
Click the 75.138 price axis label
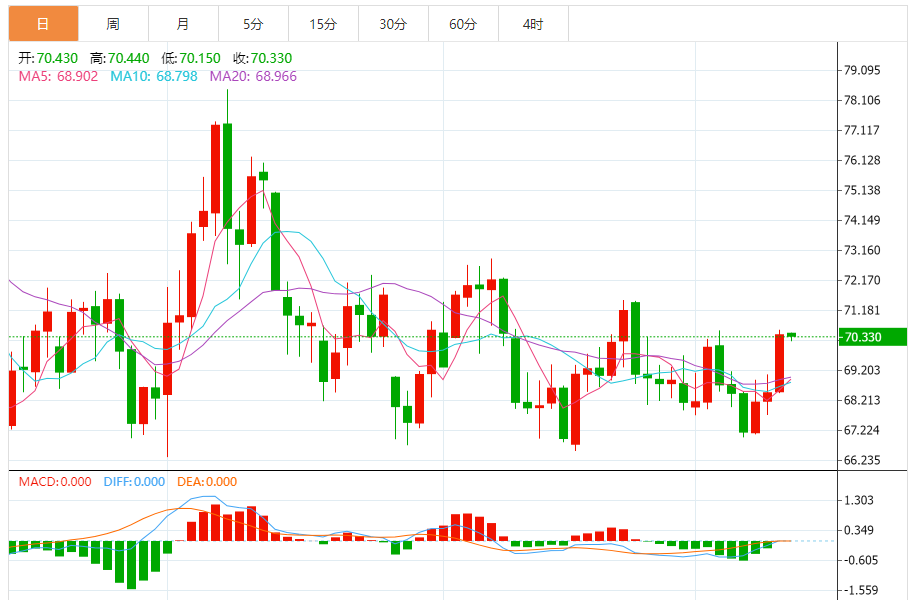[x=862, y=190]
